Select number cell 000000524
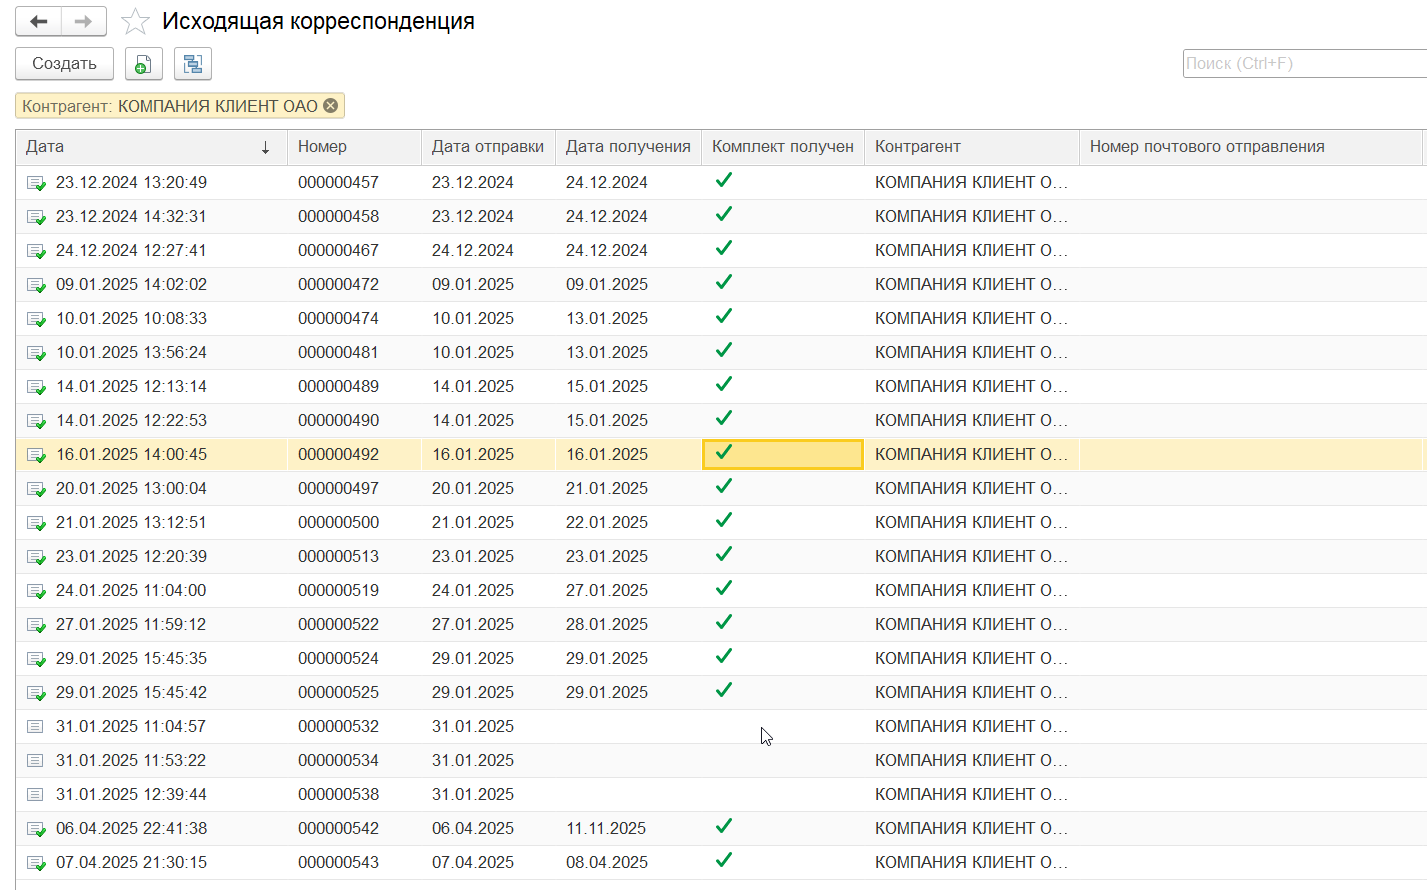Viewport: 1427px width, 890px height. tap(338, 658)
